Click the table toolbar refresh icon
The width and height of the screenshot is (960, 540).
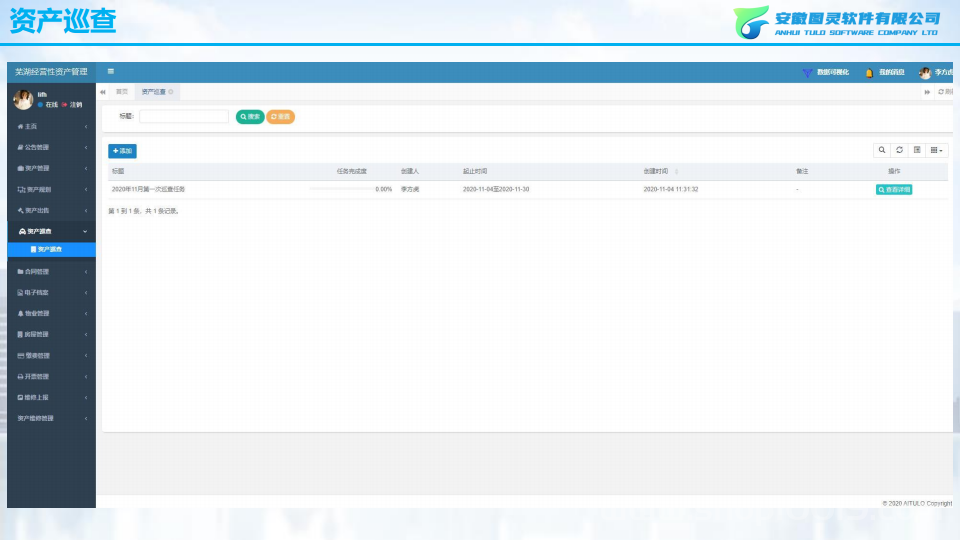click(899, 150)
